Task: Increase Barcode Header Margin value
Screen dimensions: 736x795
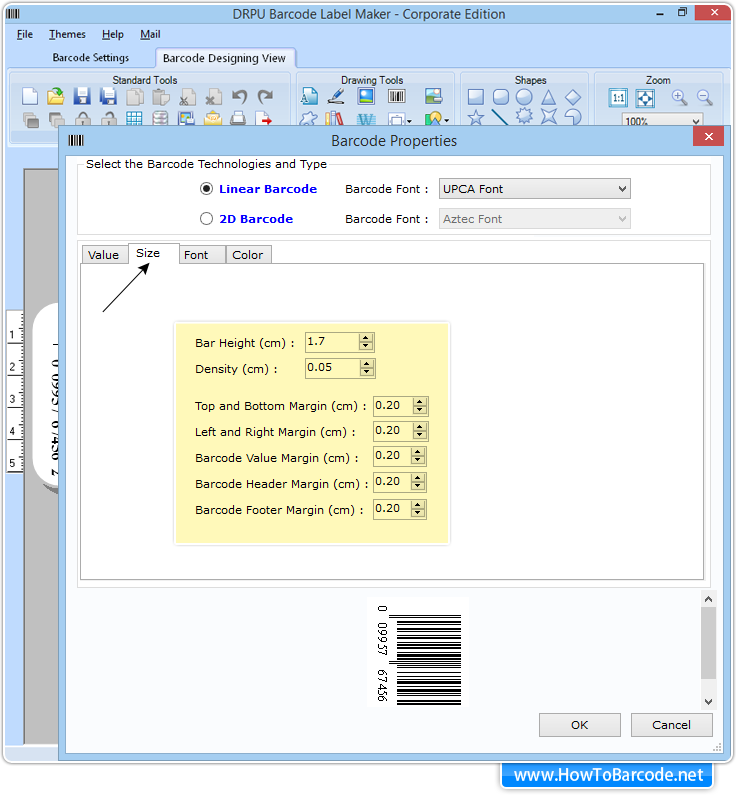Action: (418, 478)
